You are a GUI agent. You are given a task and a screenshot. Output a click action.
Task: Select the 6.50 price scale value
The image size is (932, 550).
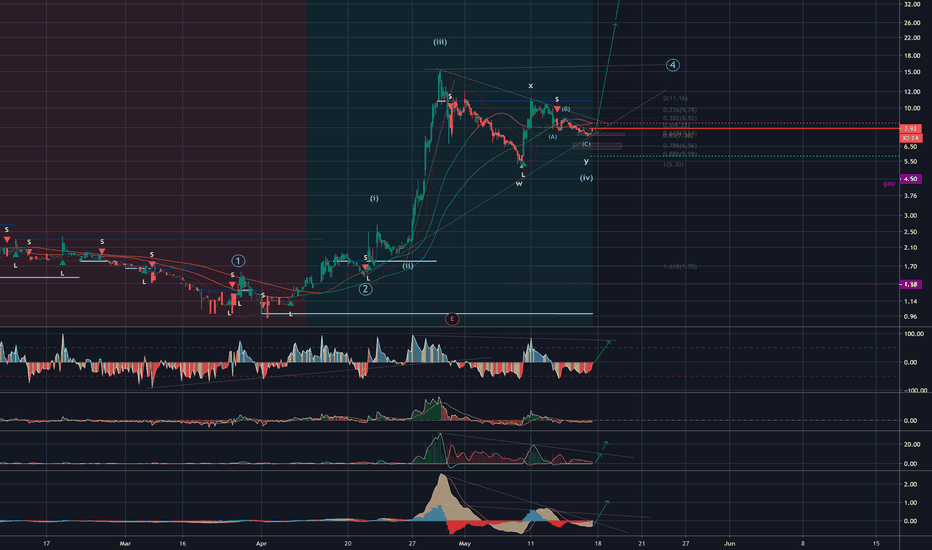[x=912, y=147]
